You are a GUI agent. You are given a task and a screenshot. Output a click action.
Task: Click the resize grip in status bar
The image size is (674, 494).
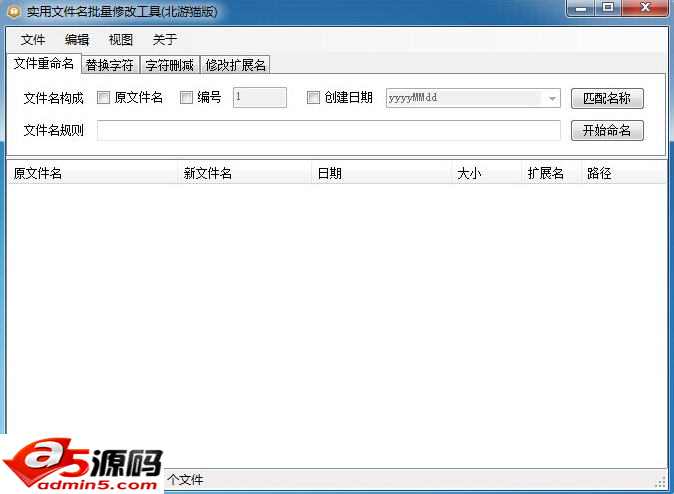tap(660, 483)
